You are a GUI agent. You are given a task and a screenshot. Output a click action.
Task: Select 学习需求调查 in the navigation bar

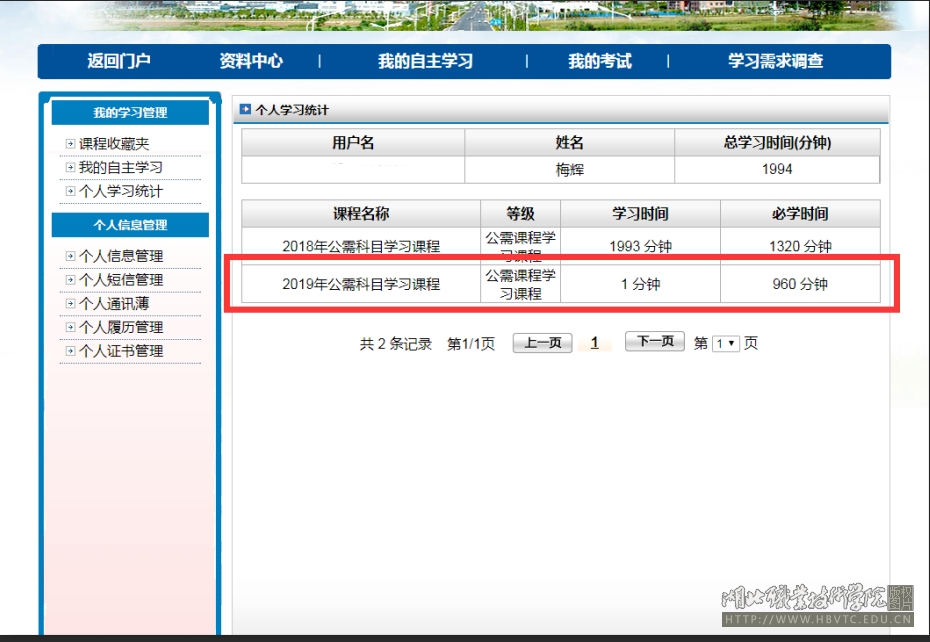(x=775, y=61)
